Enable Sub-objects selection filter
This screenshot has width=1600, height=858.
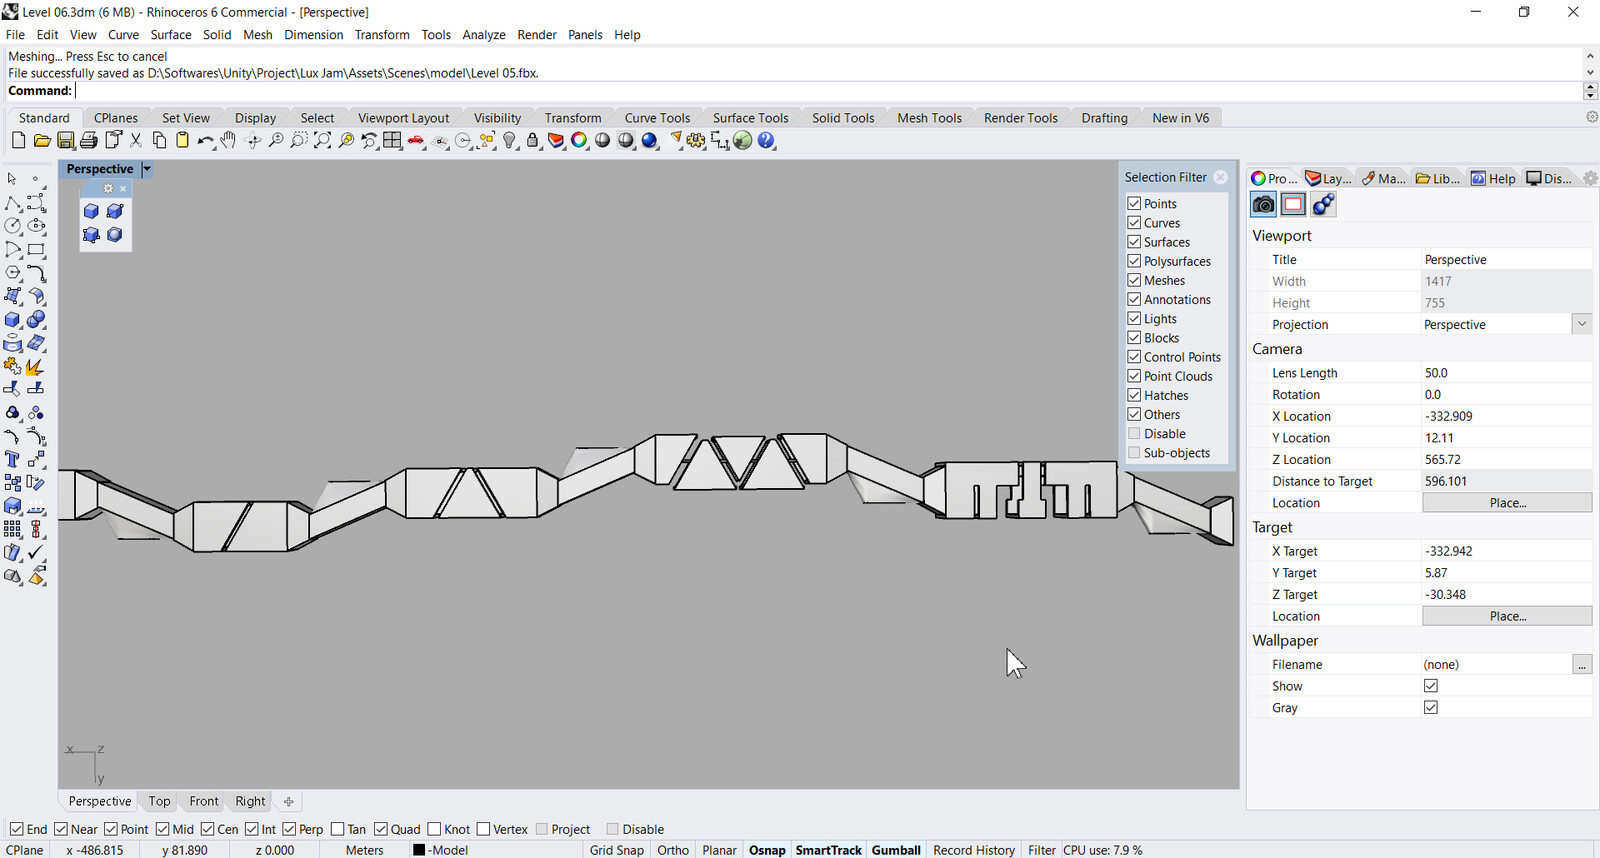pyautogui.click(x=1135, y=453)
